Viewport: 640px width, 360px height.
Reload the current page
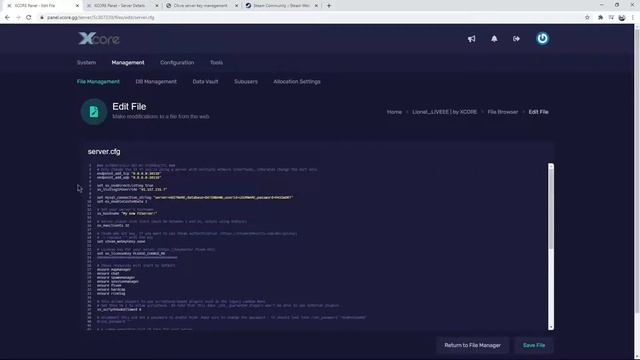[x=29, y=18]
